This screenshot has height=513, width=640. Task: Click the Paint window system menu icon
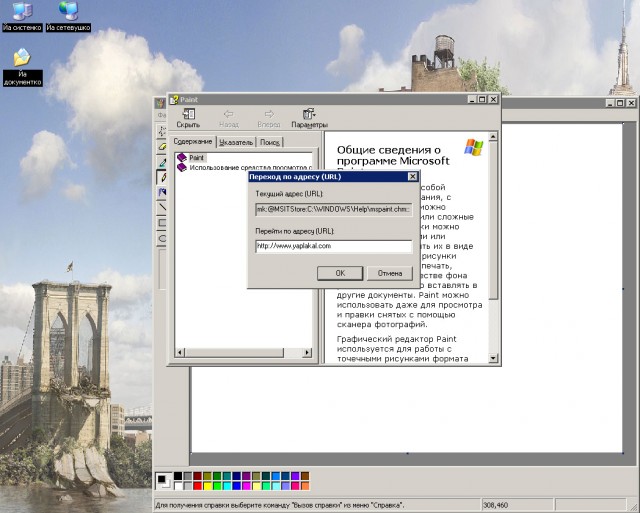[160, 103]
